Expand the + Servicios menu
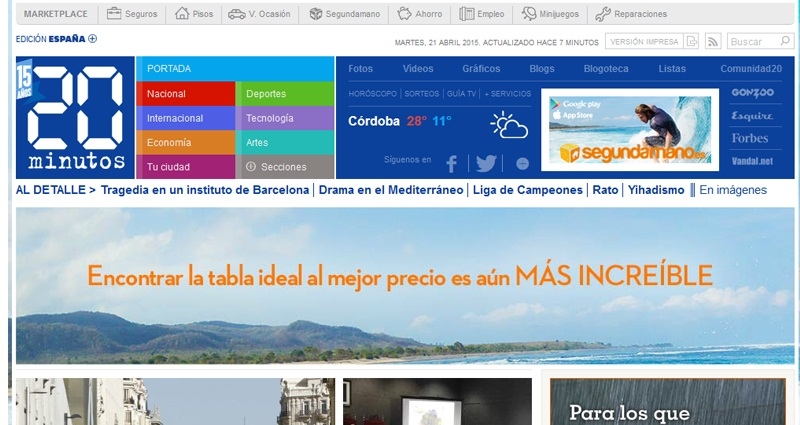Screen dimensions: 800x425 pos(507,93)
